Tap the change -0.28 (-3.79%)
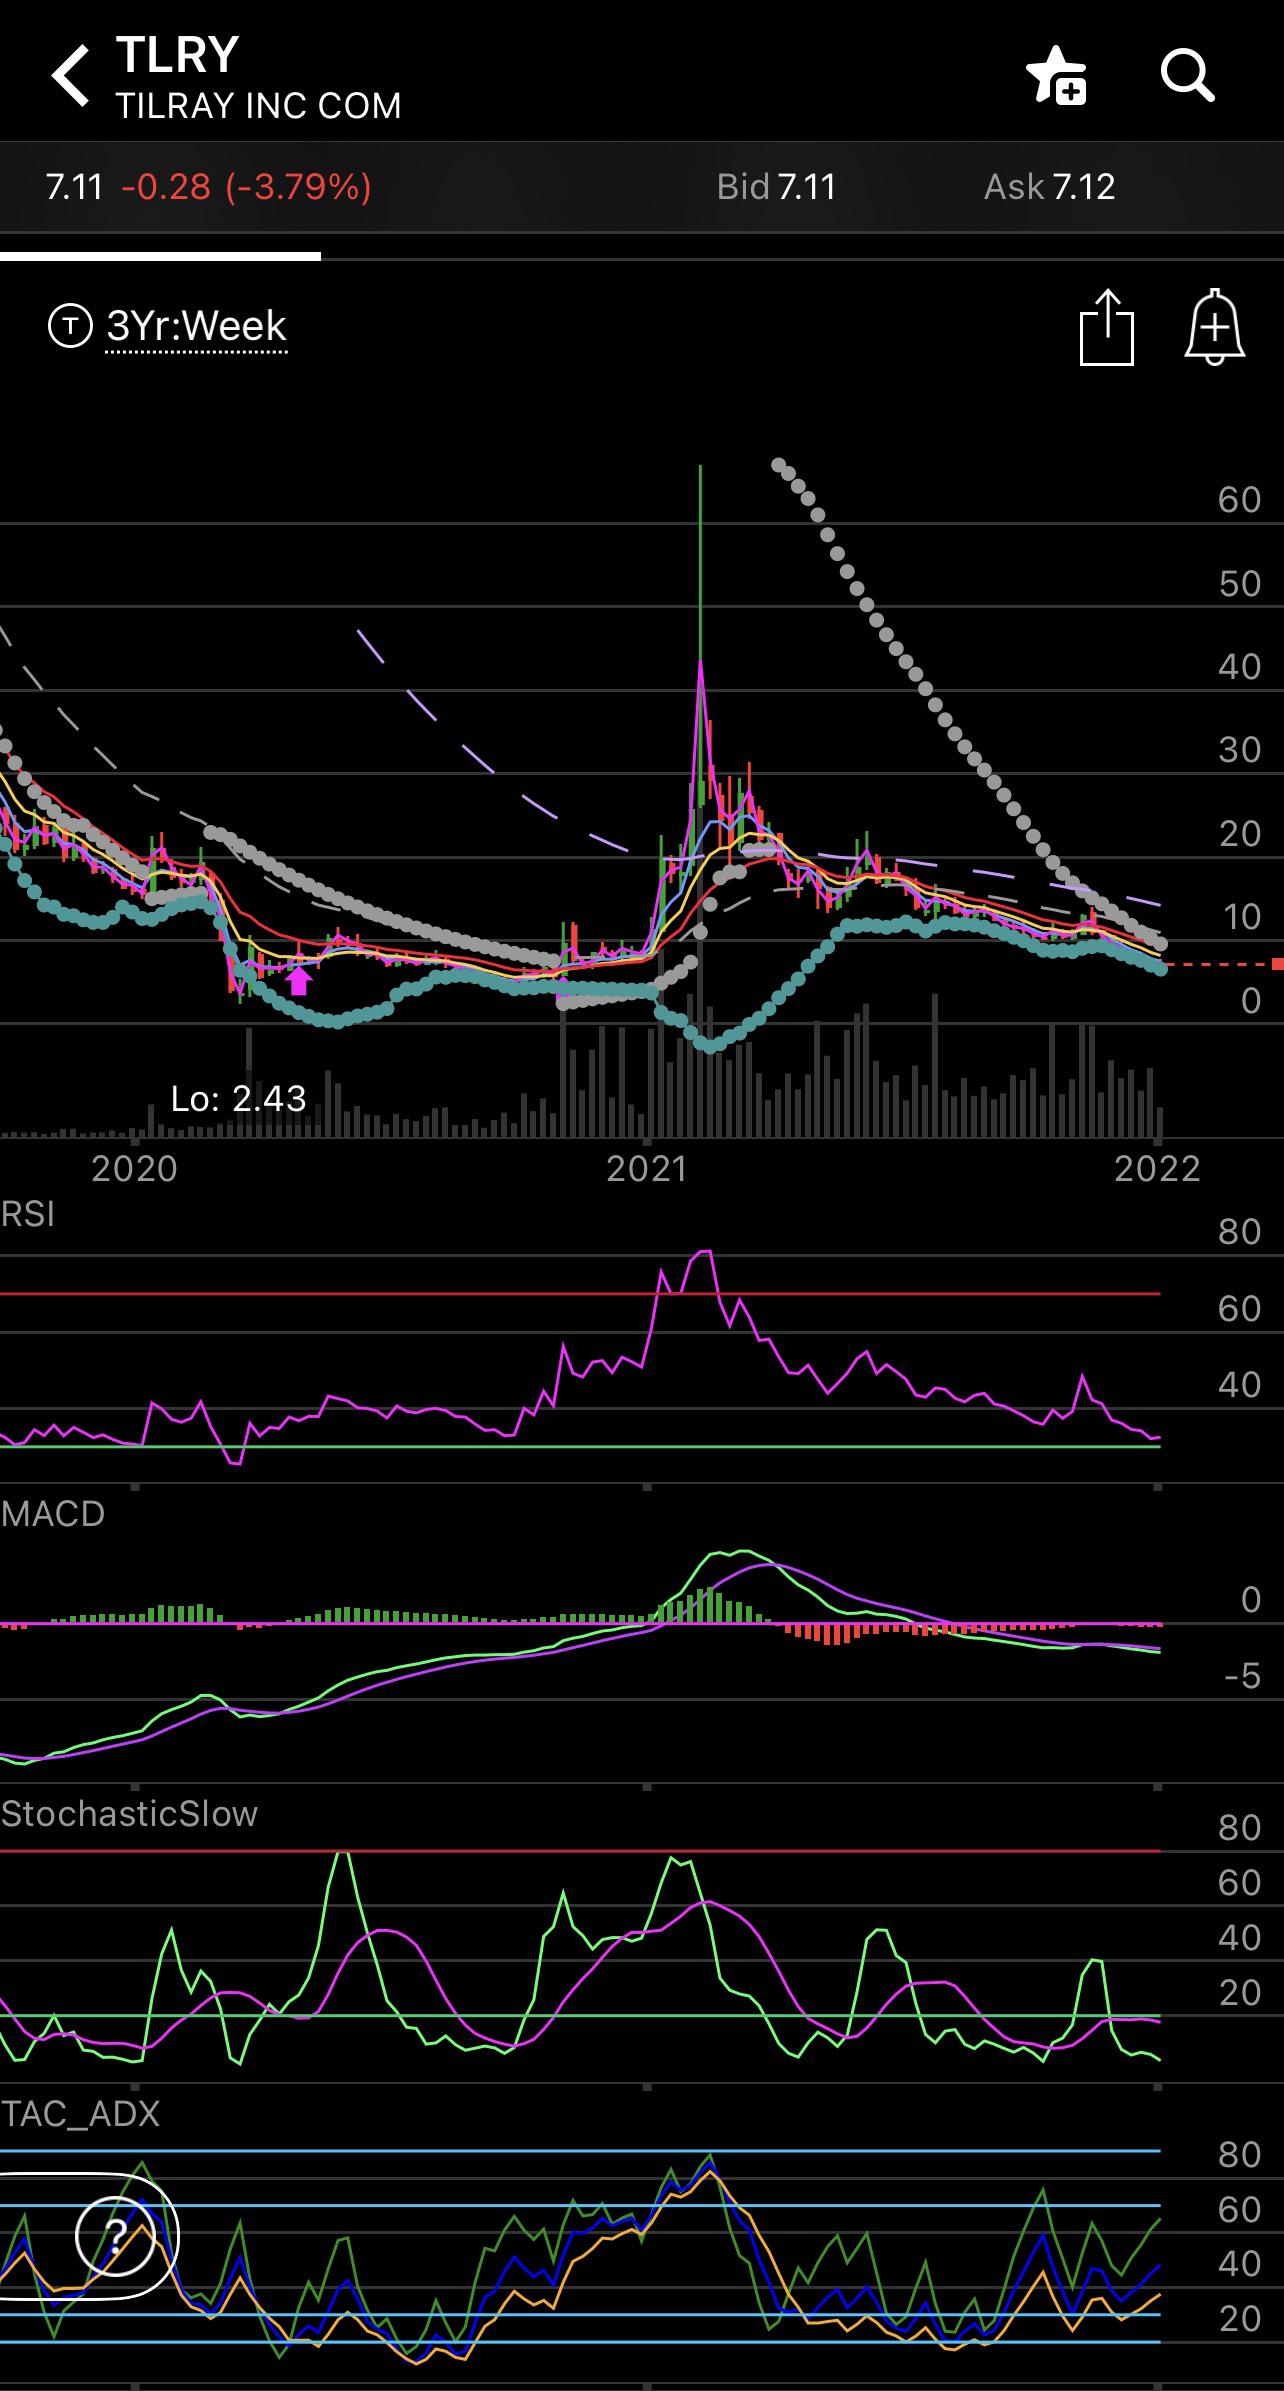This screenshot has width=1284, height=2391. pyautogui.click(x=246, y=187)
